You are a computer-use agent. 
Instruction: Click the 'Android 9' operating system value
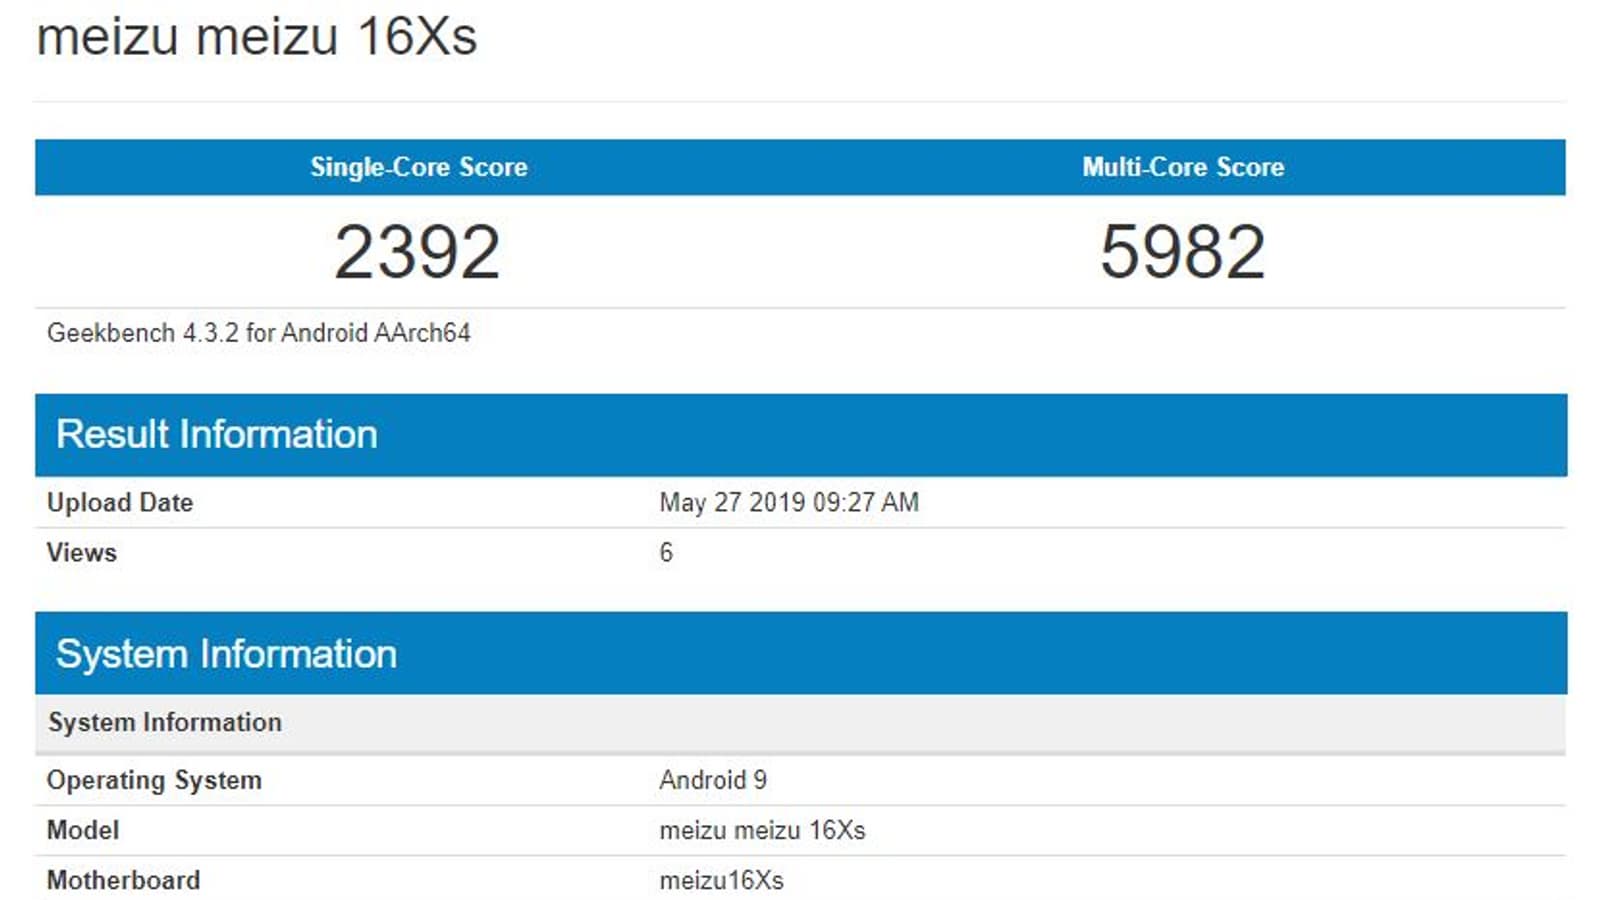(713, 780)
